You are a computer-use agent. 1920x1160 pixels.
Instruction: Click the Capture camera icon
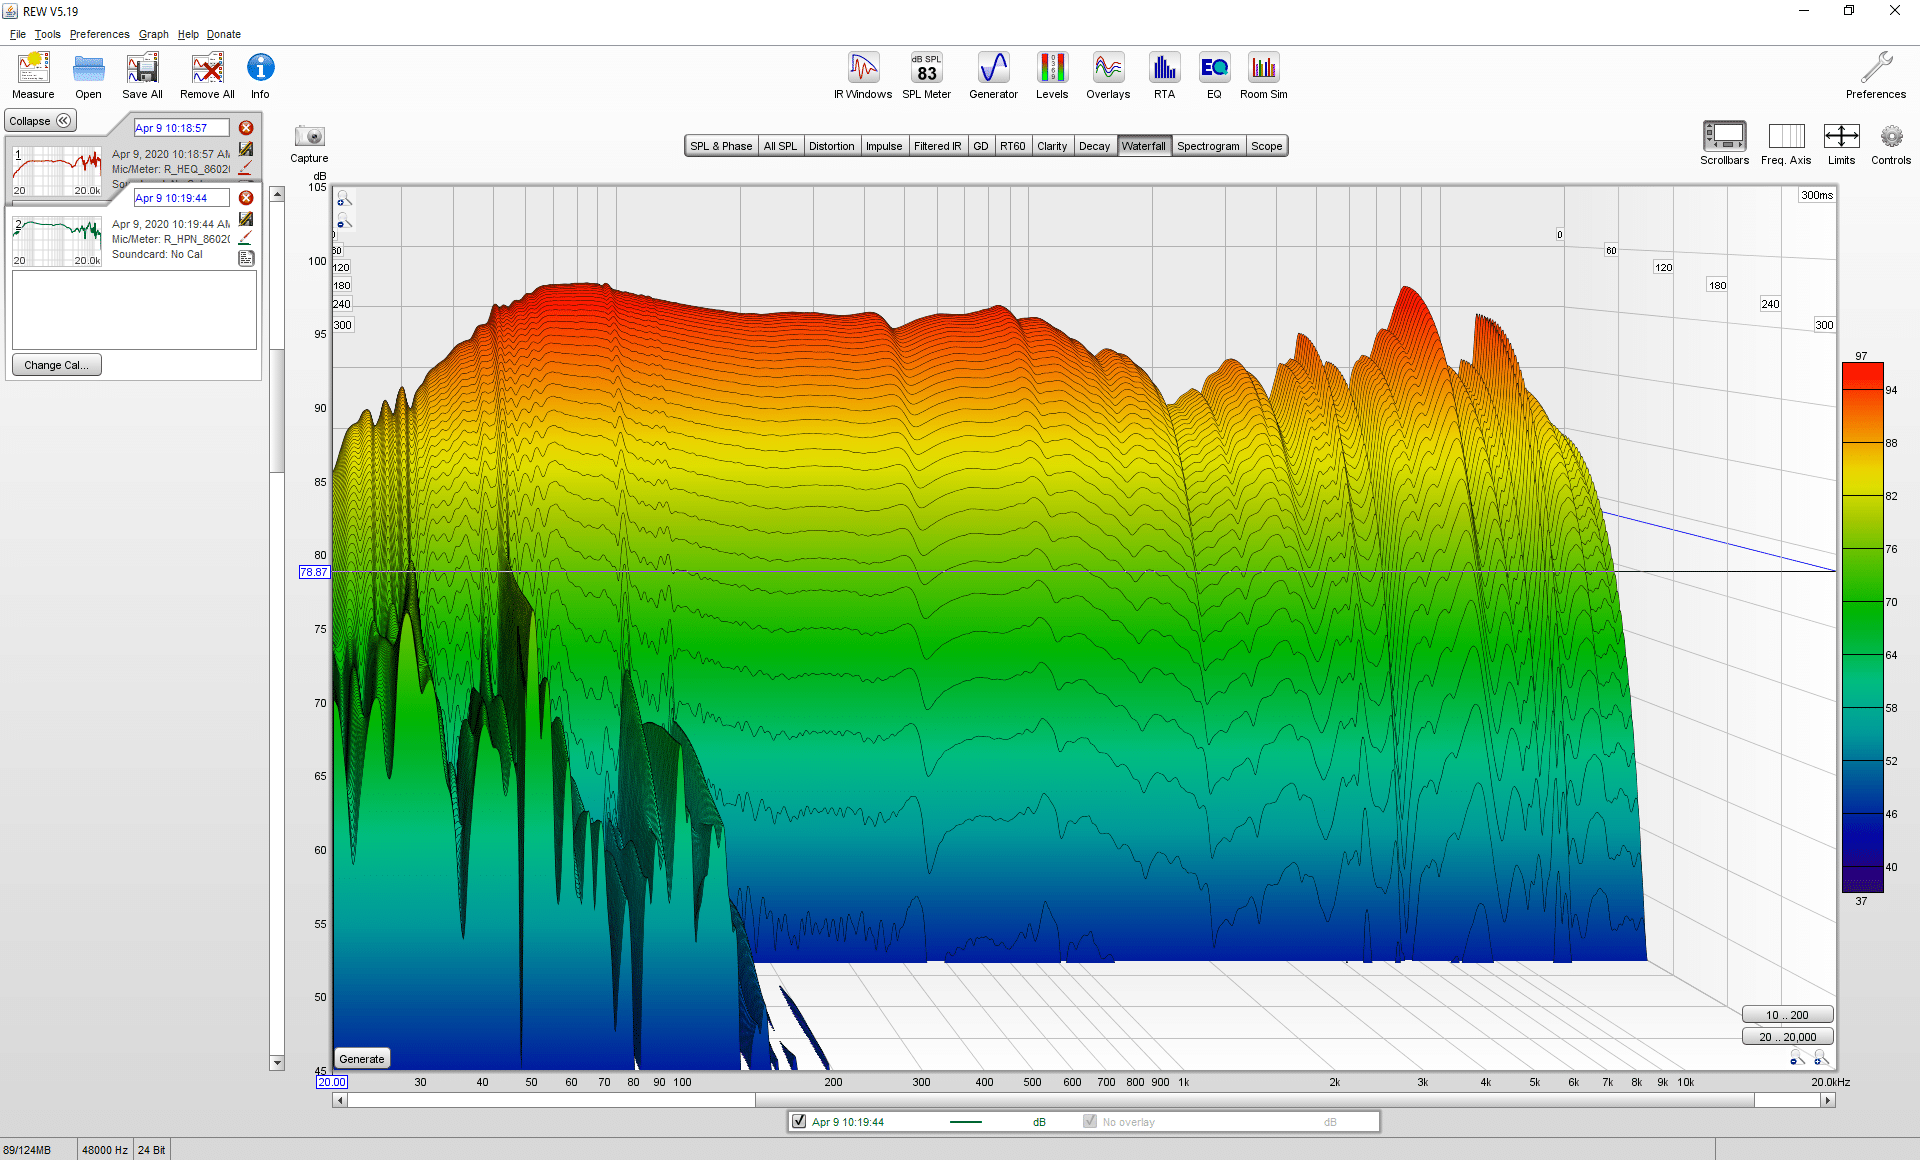(310, 137)
